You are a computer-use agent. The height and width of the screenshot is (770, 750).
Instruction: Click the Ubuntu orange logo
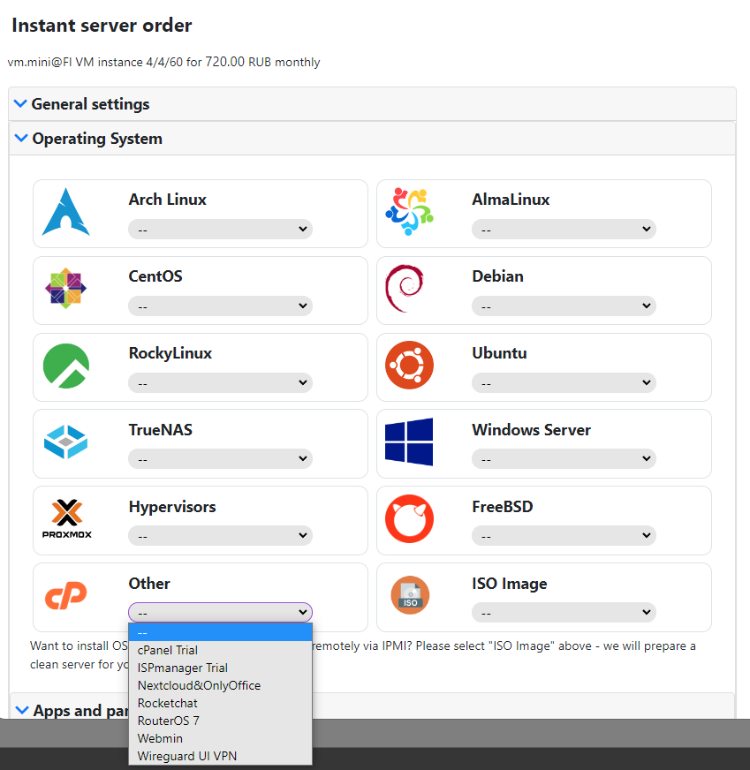pyautogui.click(x=409, y=365)
